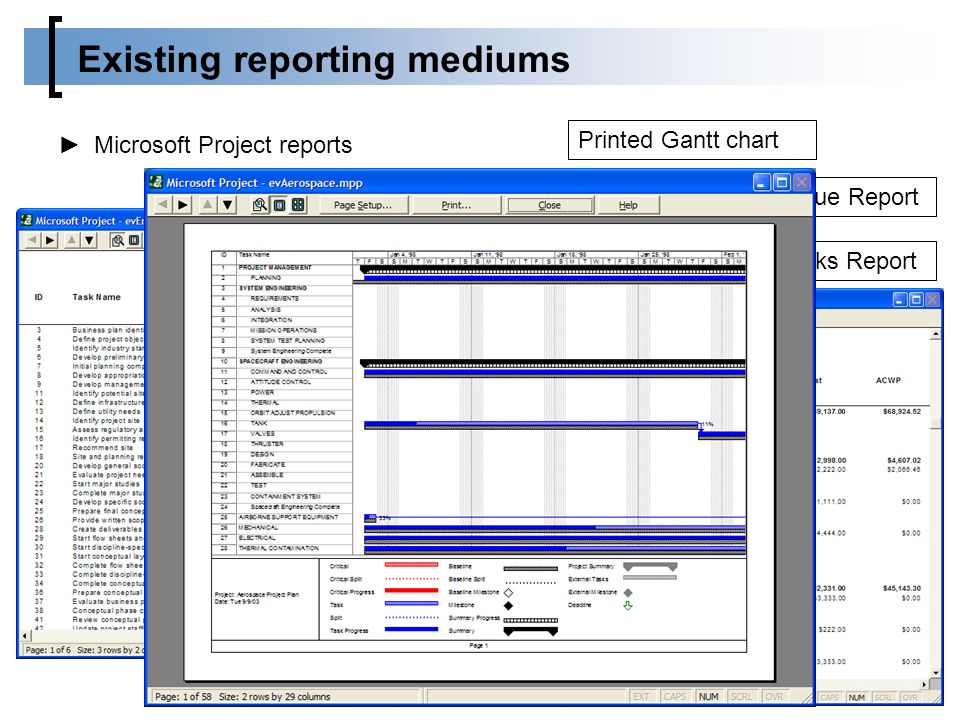Viewport: 960px width, 720px height.
Task: Click scroll left arrow in left background window
Action: [24, 636]
